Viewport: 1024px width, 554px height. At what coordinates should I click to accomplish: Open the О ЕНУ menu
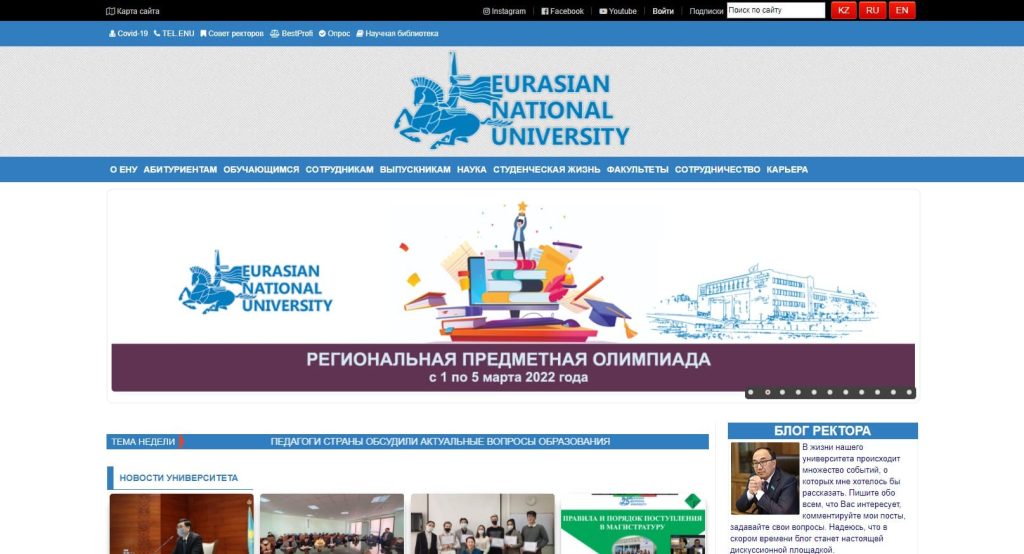point(123,169)
